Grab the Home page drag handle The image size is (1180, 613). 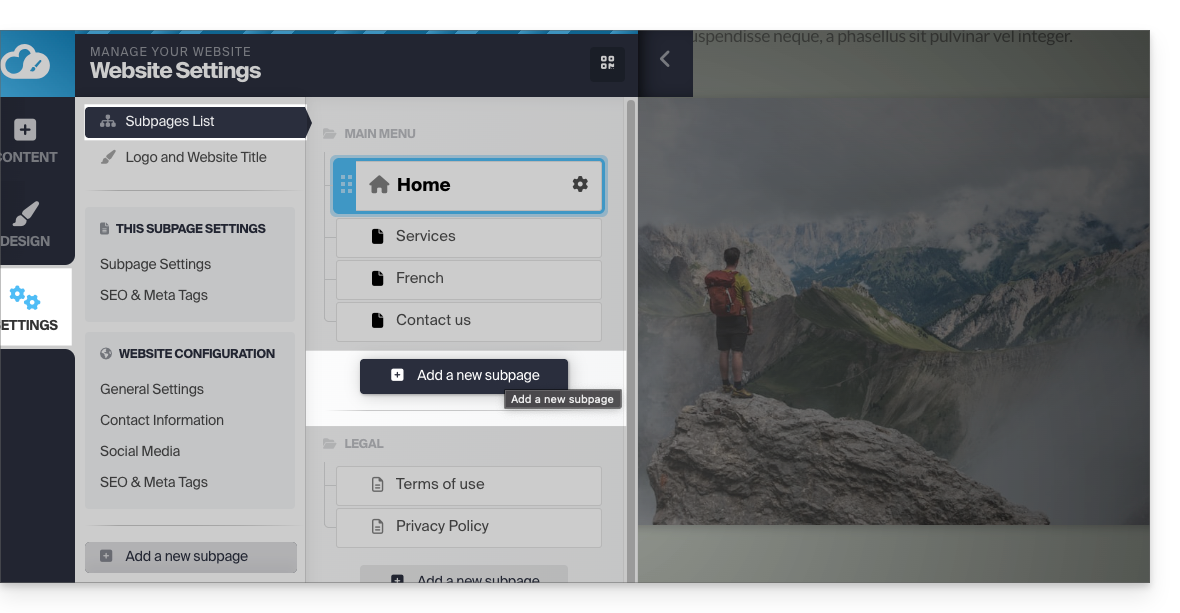(346, 185)
